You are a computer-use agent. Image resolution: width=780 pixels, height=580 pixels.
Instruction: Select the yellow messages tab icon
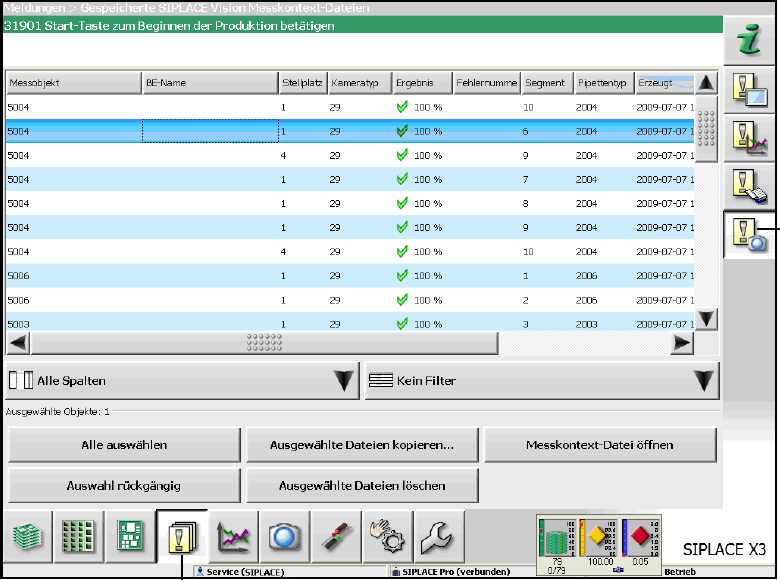(182, 537)
